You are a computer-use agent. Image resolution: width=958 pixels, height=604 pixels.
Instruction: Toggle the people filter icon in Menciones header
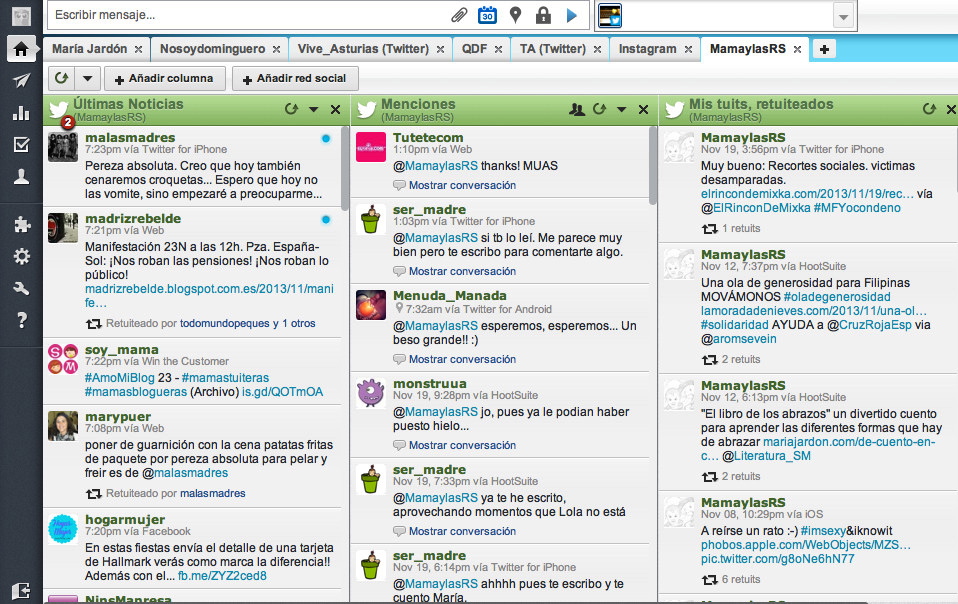[x=576, y=109]
